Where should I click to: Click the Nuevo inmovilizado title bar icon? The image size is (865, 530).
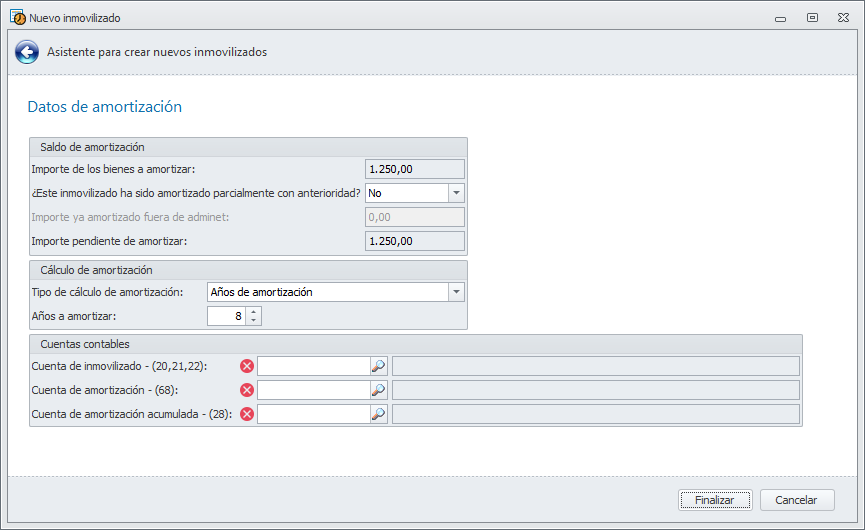[17, 17]
